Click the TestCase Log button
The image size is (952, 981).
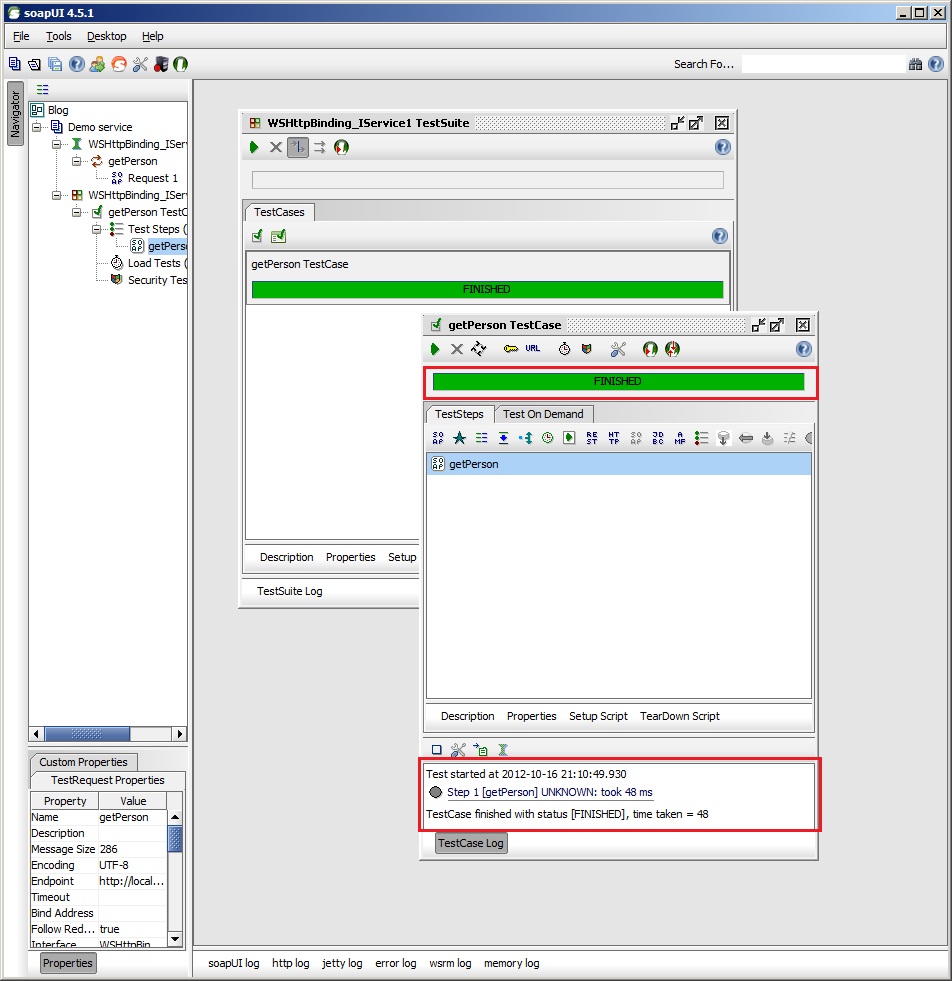pyautogui.click(x=471, y=843)
